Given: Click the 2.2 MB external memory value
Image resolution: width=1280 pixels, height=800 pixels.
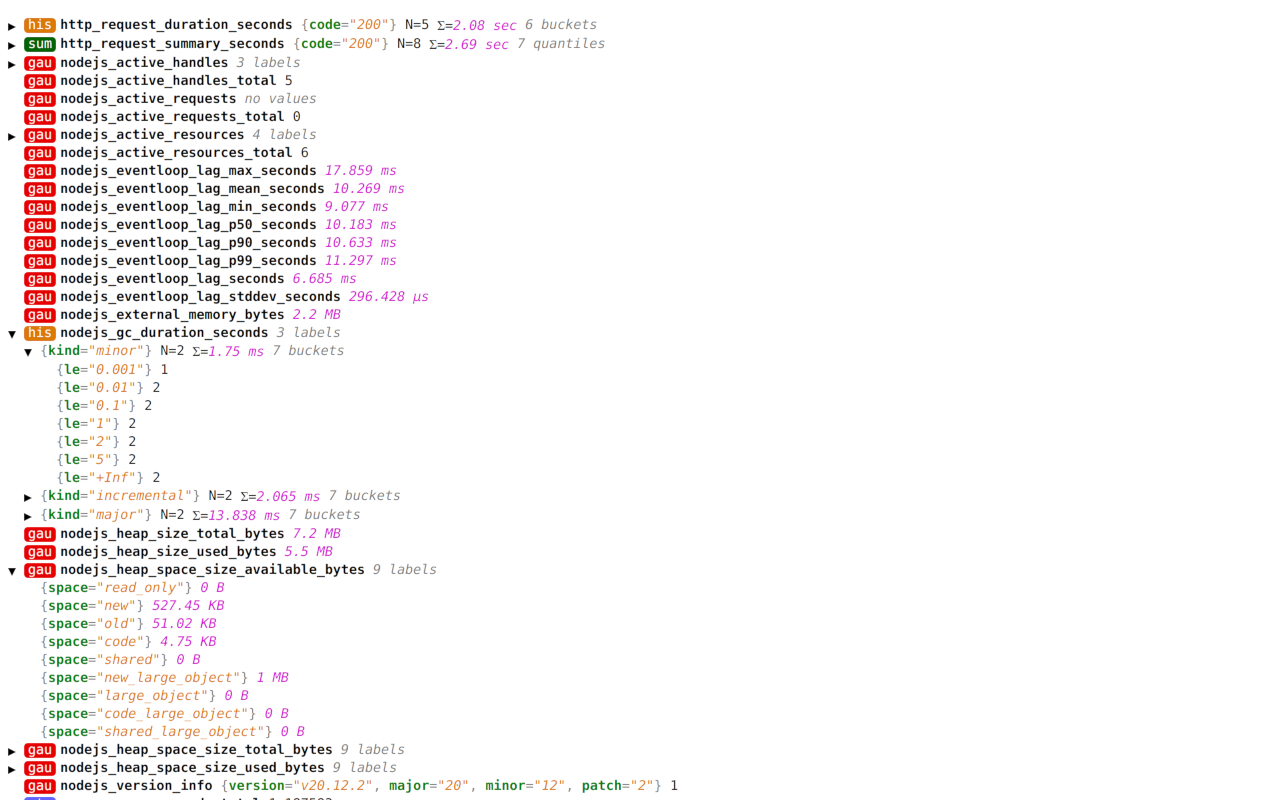Looking at the screenshot, I should [x=316, y=315].
